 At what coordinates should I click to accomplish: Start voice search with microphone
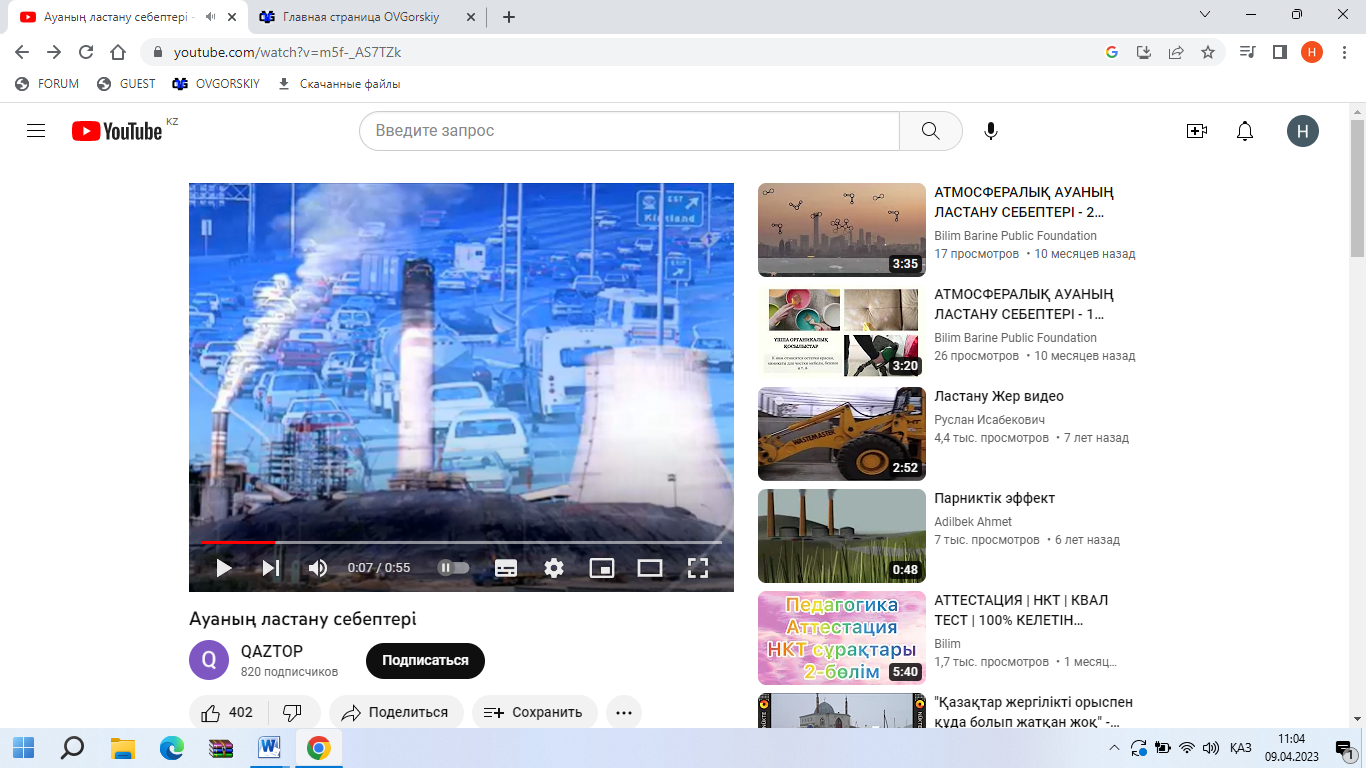coord(991,131)
